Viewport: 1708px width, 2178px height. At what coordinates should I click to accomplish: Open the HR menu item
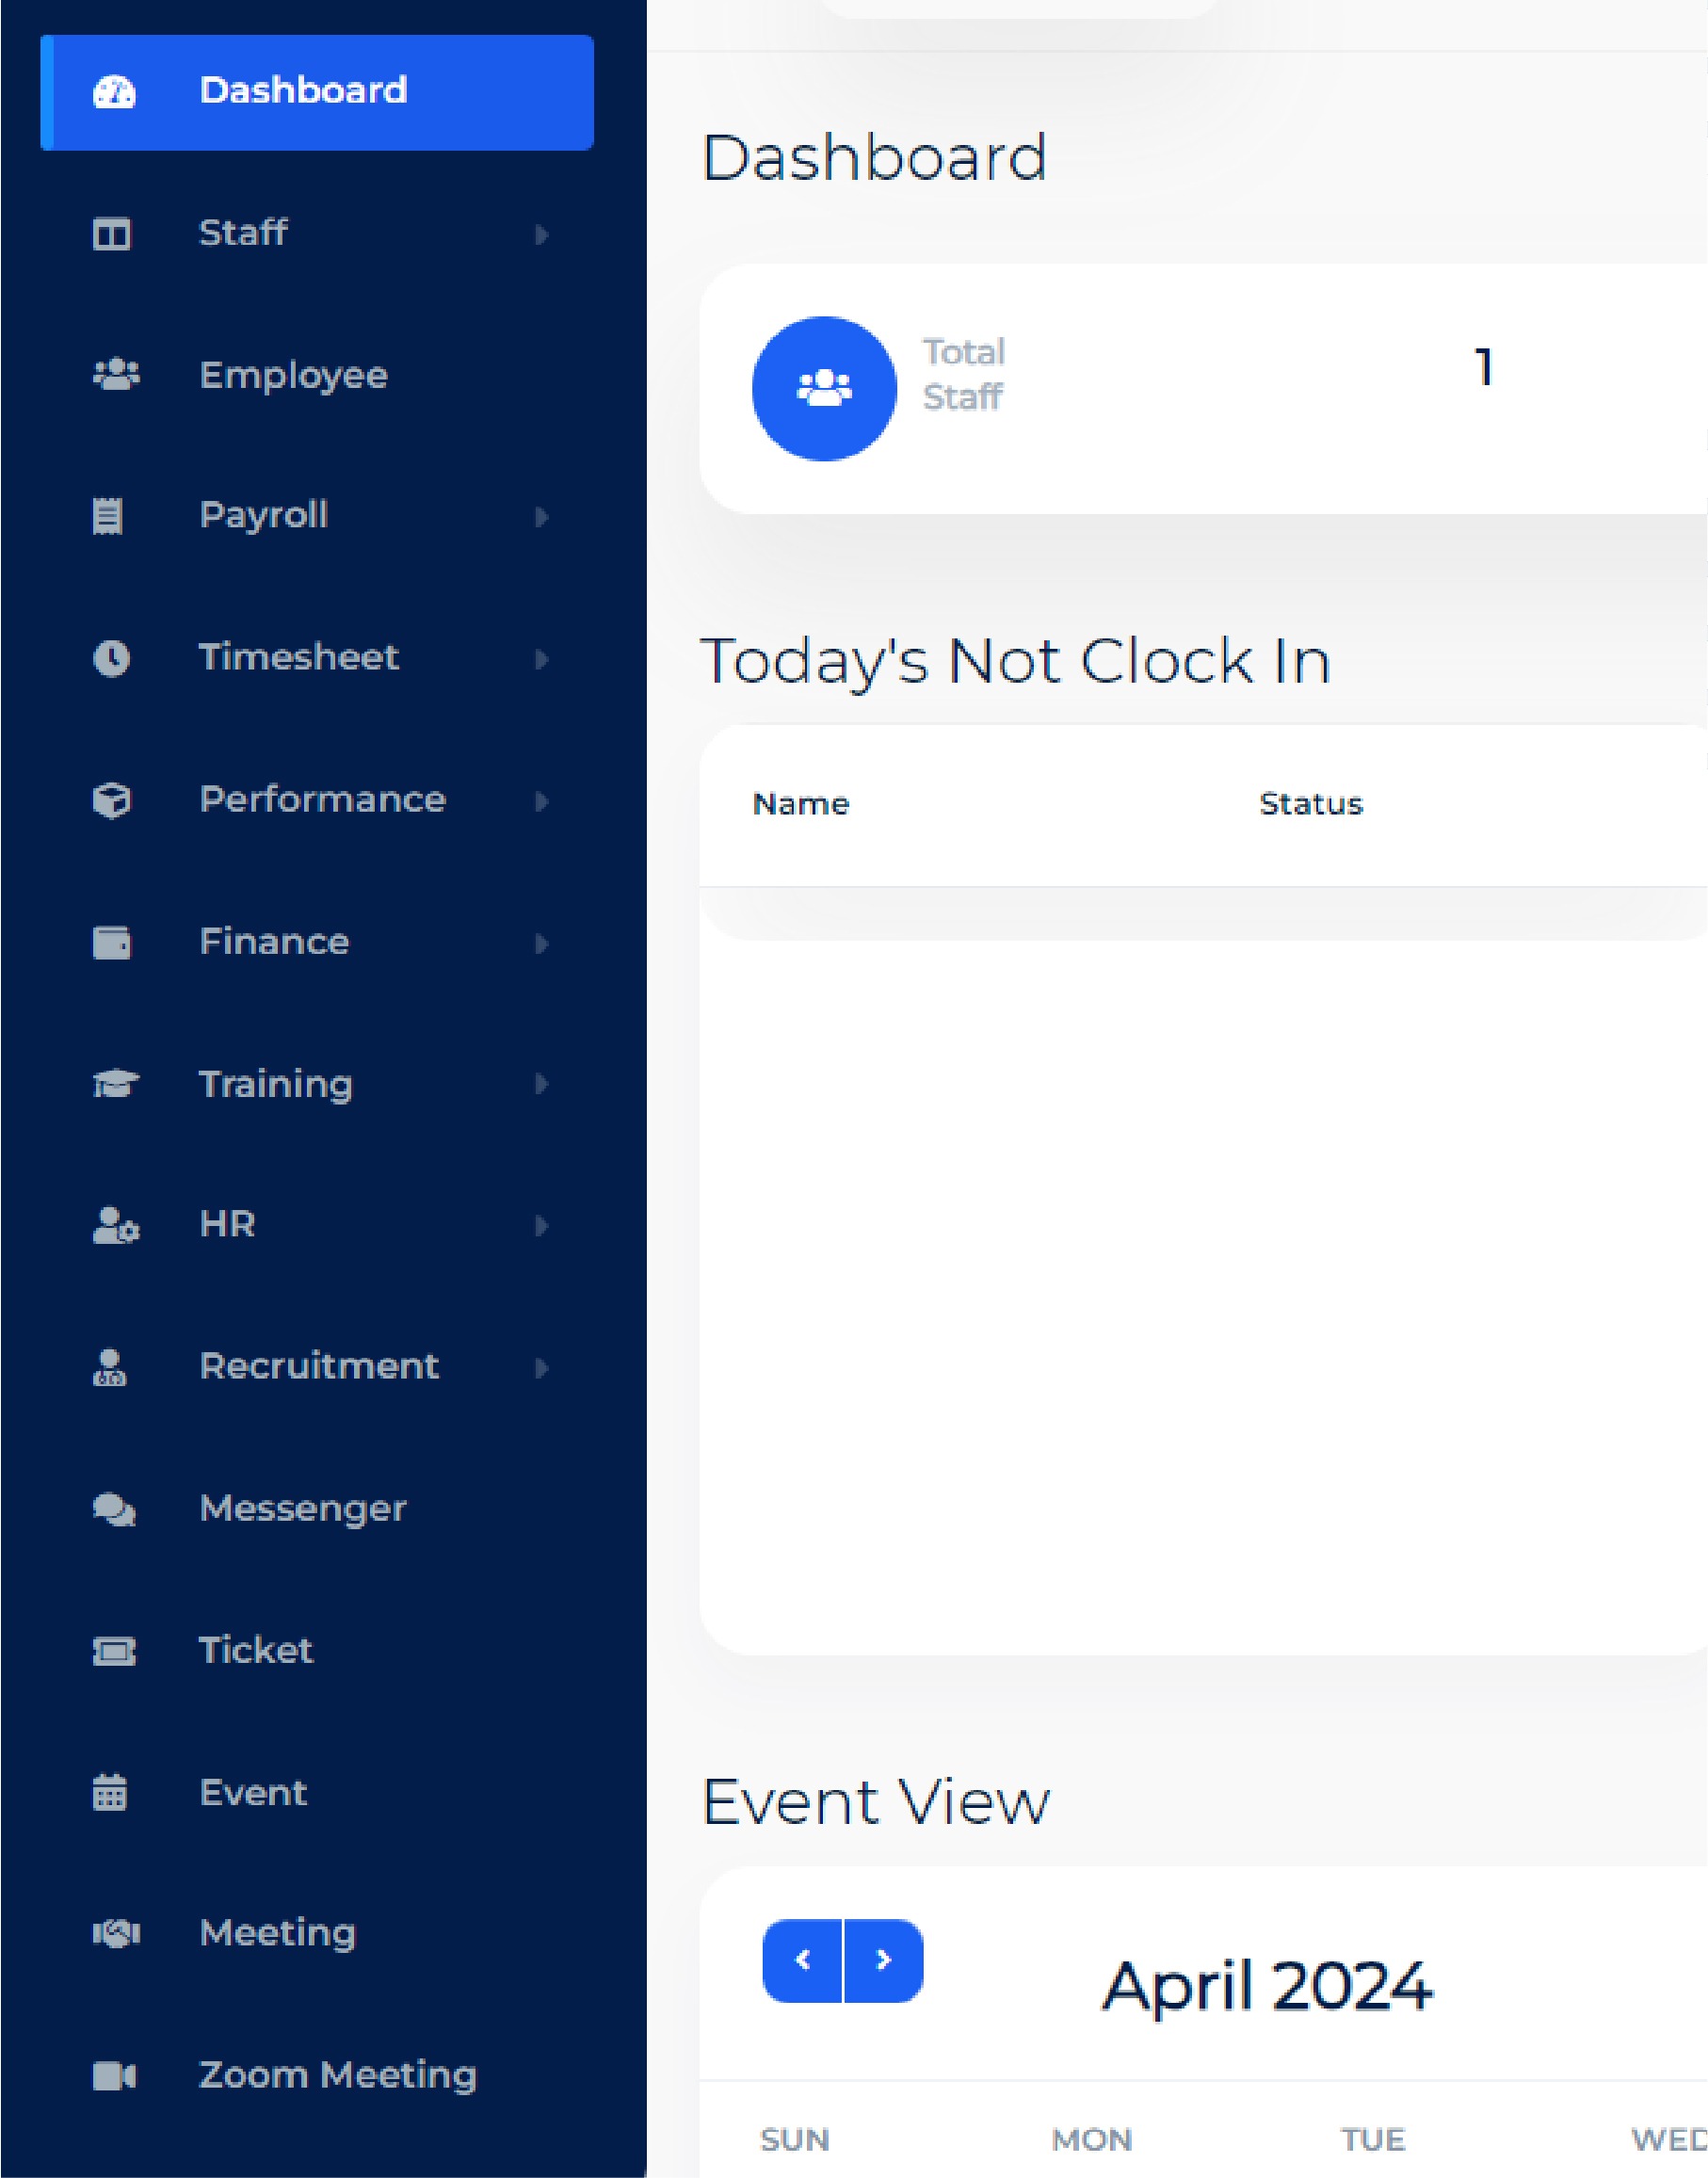tap(226, 1224)
